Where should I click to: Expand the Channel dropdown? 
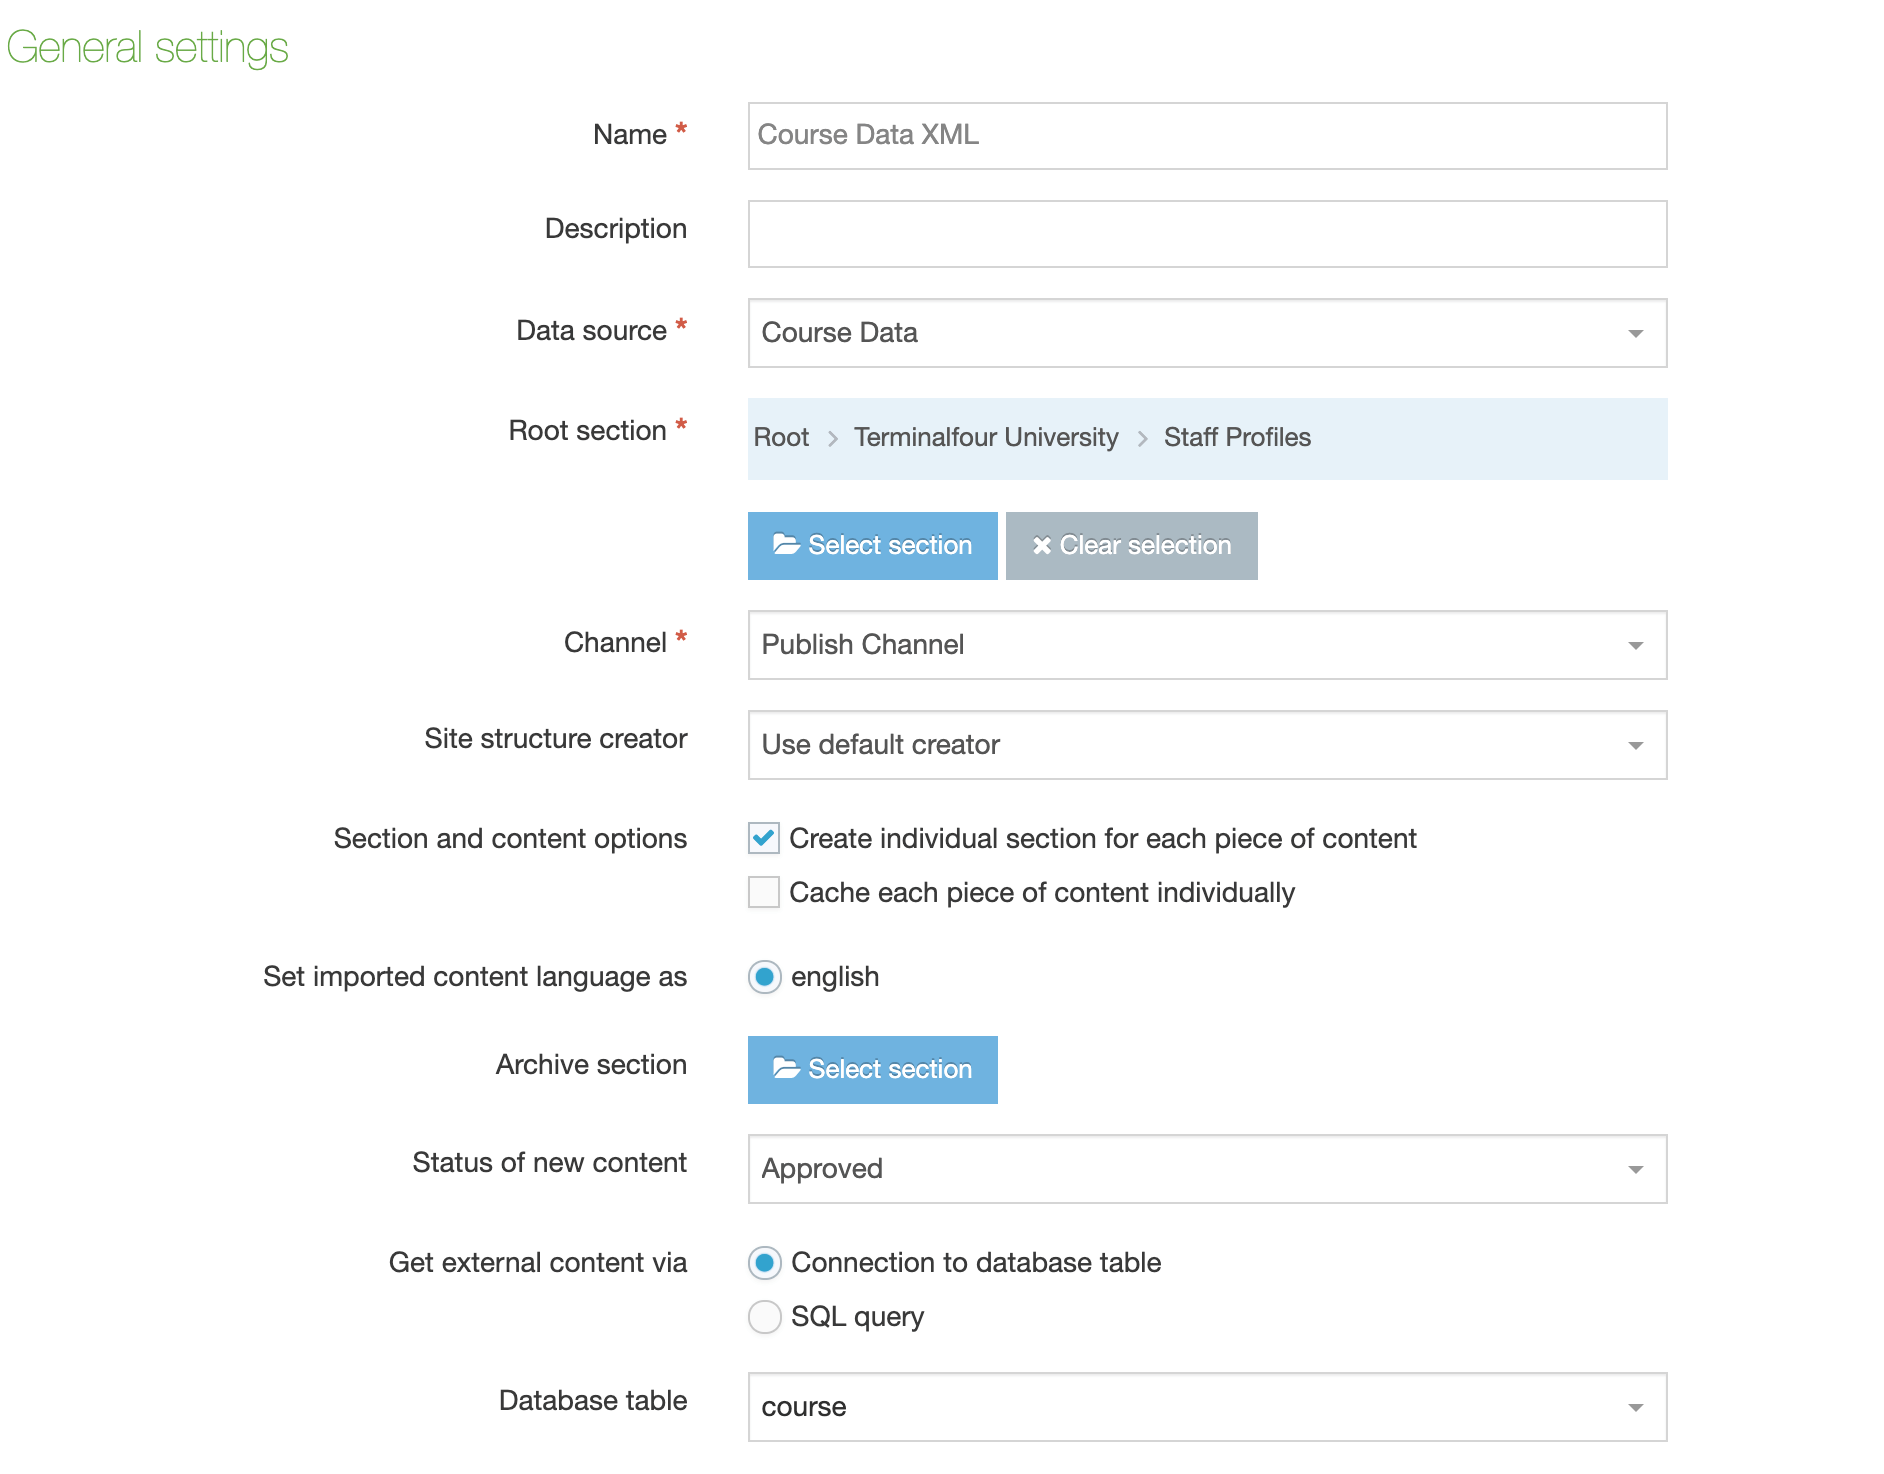(1206, 645)
